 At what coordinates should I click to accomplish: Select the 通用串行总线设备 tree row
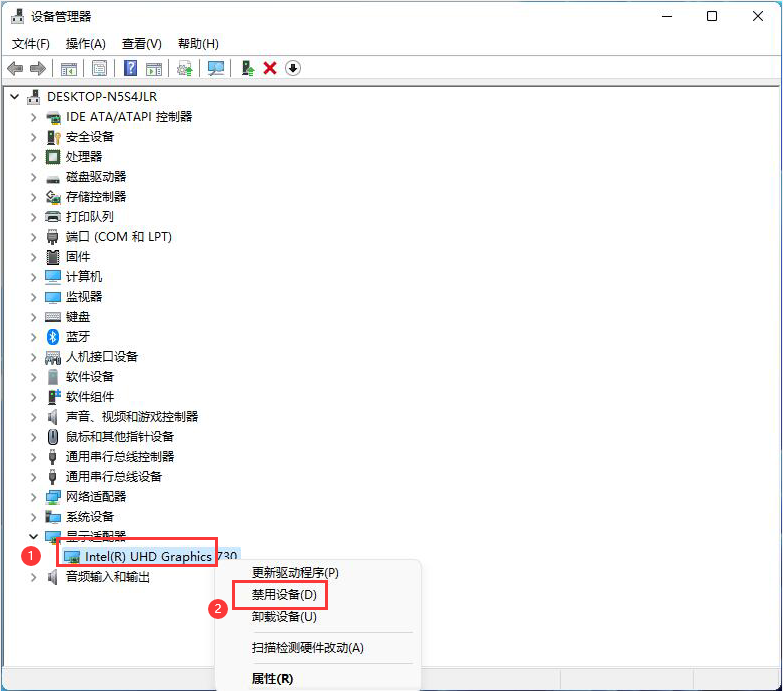coord(114,477)
